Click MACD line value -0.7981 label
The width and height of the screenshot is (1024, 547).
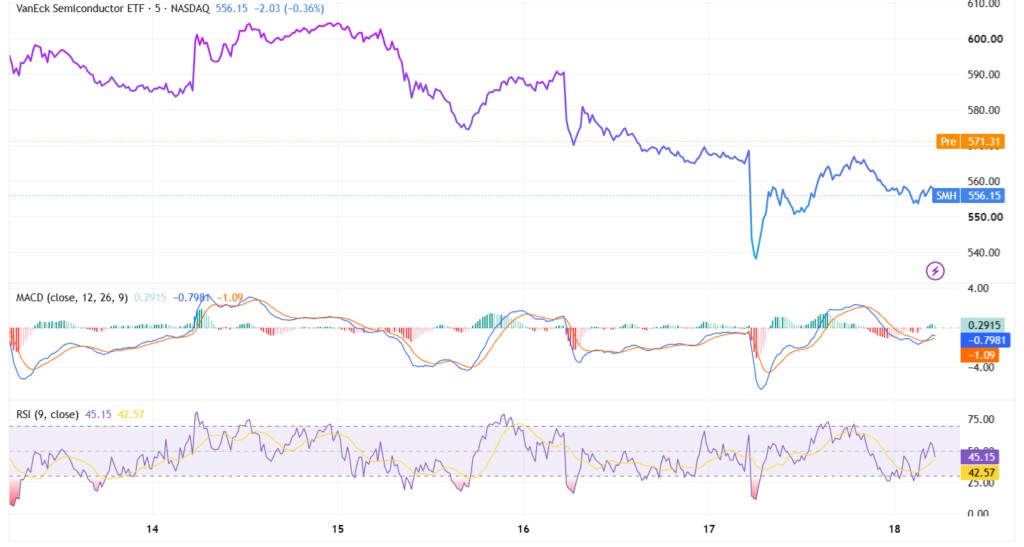(x=985, y=340)
